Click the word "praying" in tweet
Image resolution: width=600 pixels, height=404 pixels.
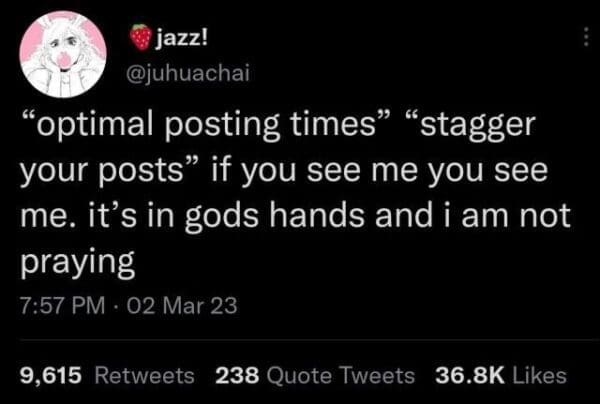78,264
